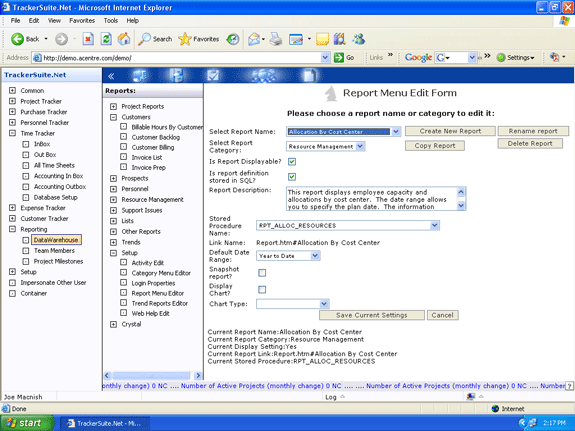Screen dimensions: 575x431
Task: Open the Edit menu
Action: (34, 21)
